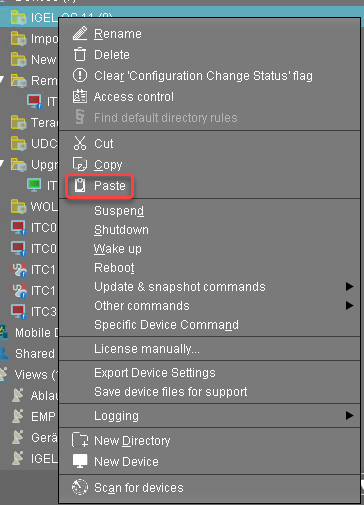The width and height of the screenshot is (364, 505).
Task: Click the Cut scissors icon
Action: pyautogui.click(x=80, y=143)
